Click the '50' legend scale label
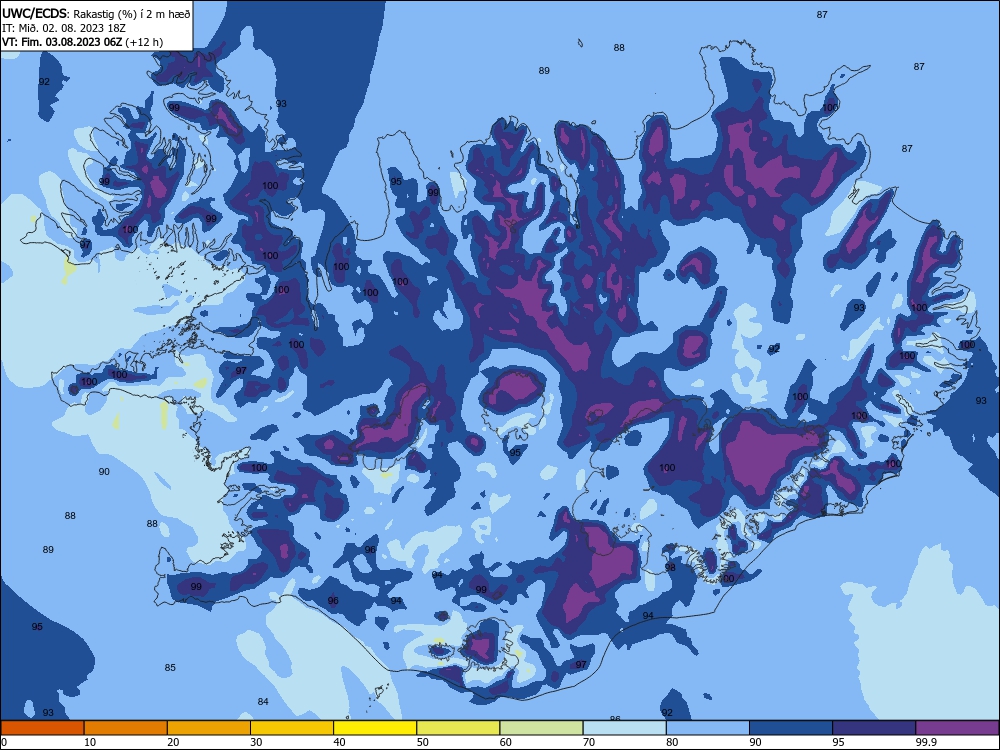1000x750 pixels. coord(422,742)
